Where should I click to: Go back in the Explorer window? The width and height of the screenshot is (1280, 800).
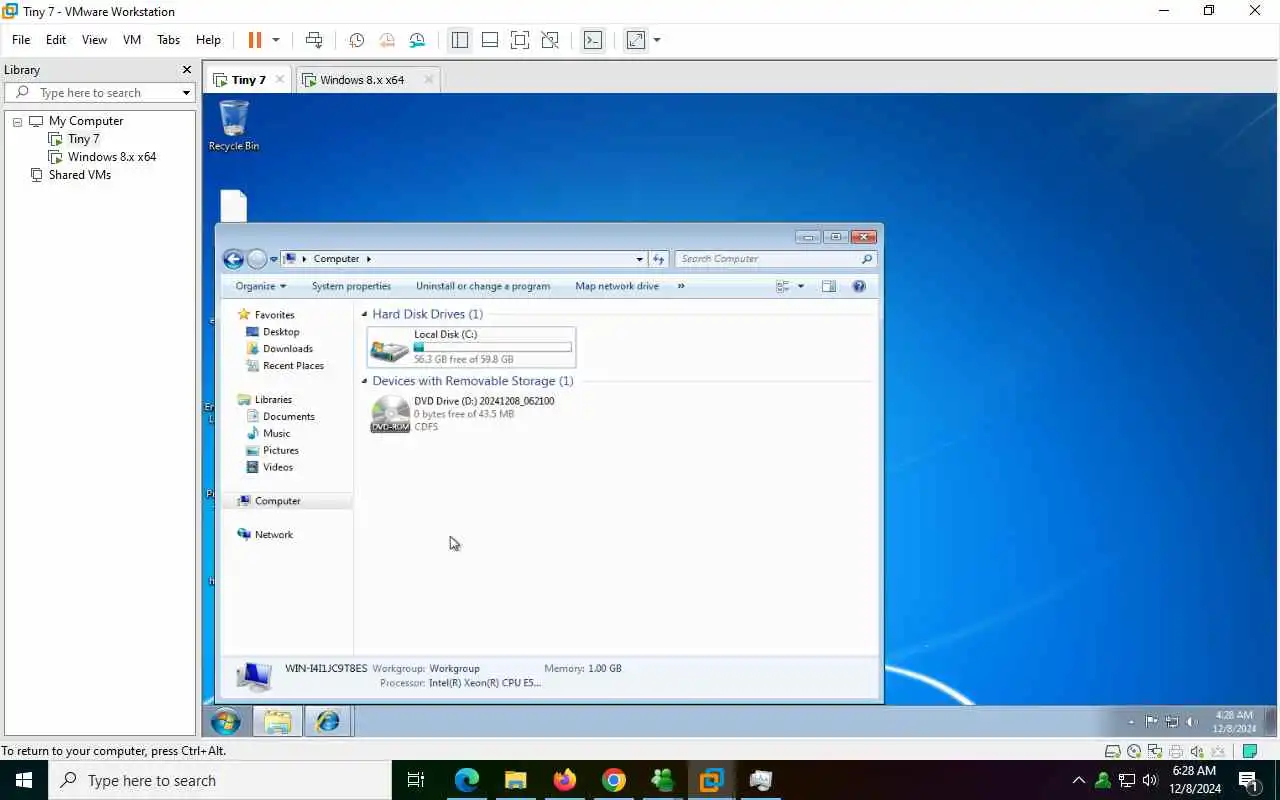[233, 259]
